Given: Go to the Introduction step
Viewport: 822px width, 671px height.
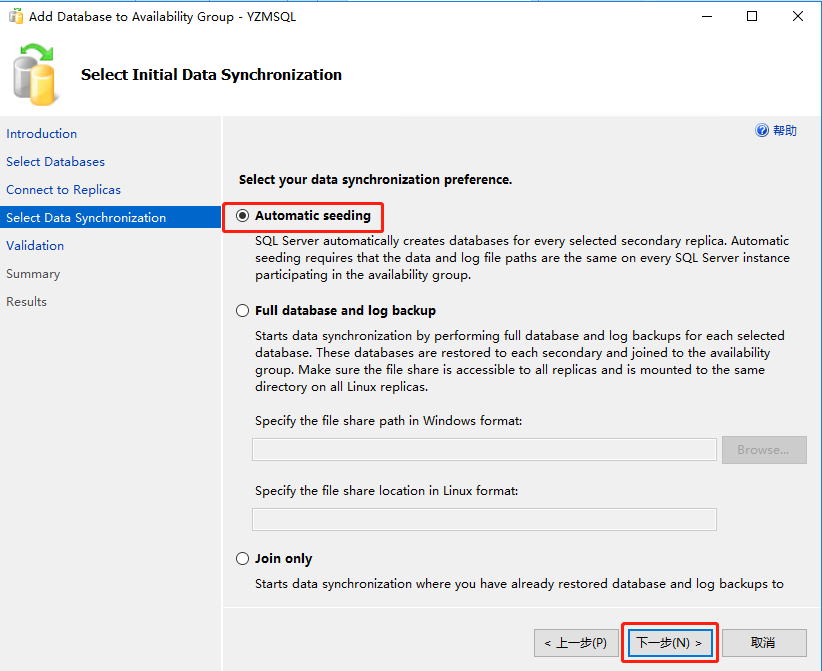Looking at the screenshot, I should pyautogui.click(x=42, y=134).
